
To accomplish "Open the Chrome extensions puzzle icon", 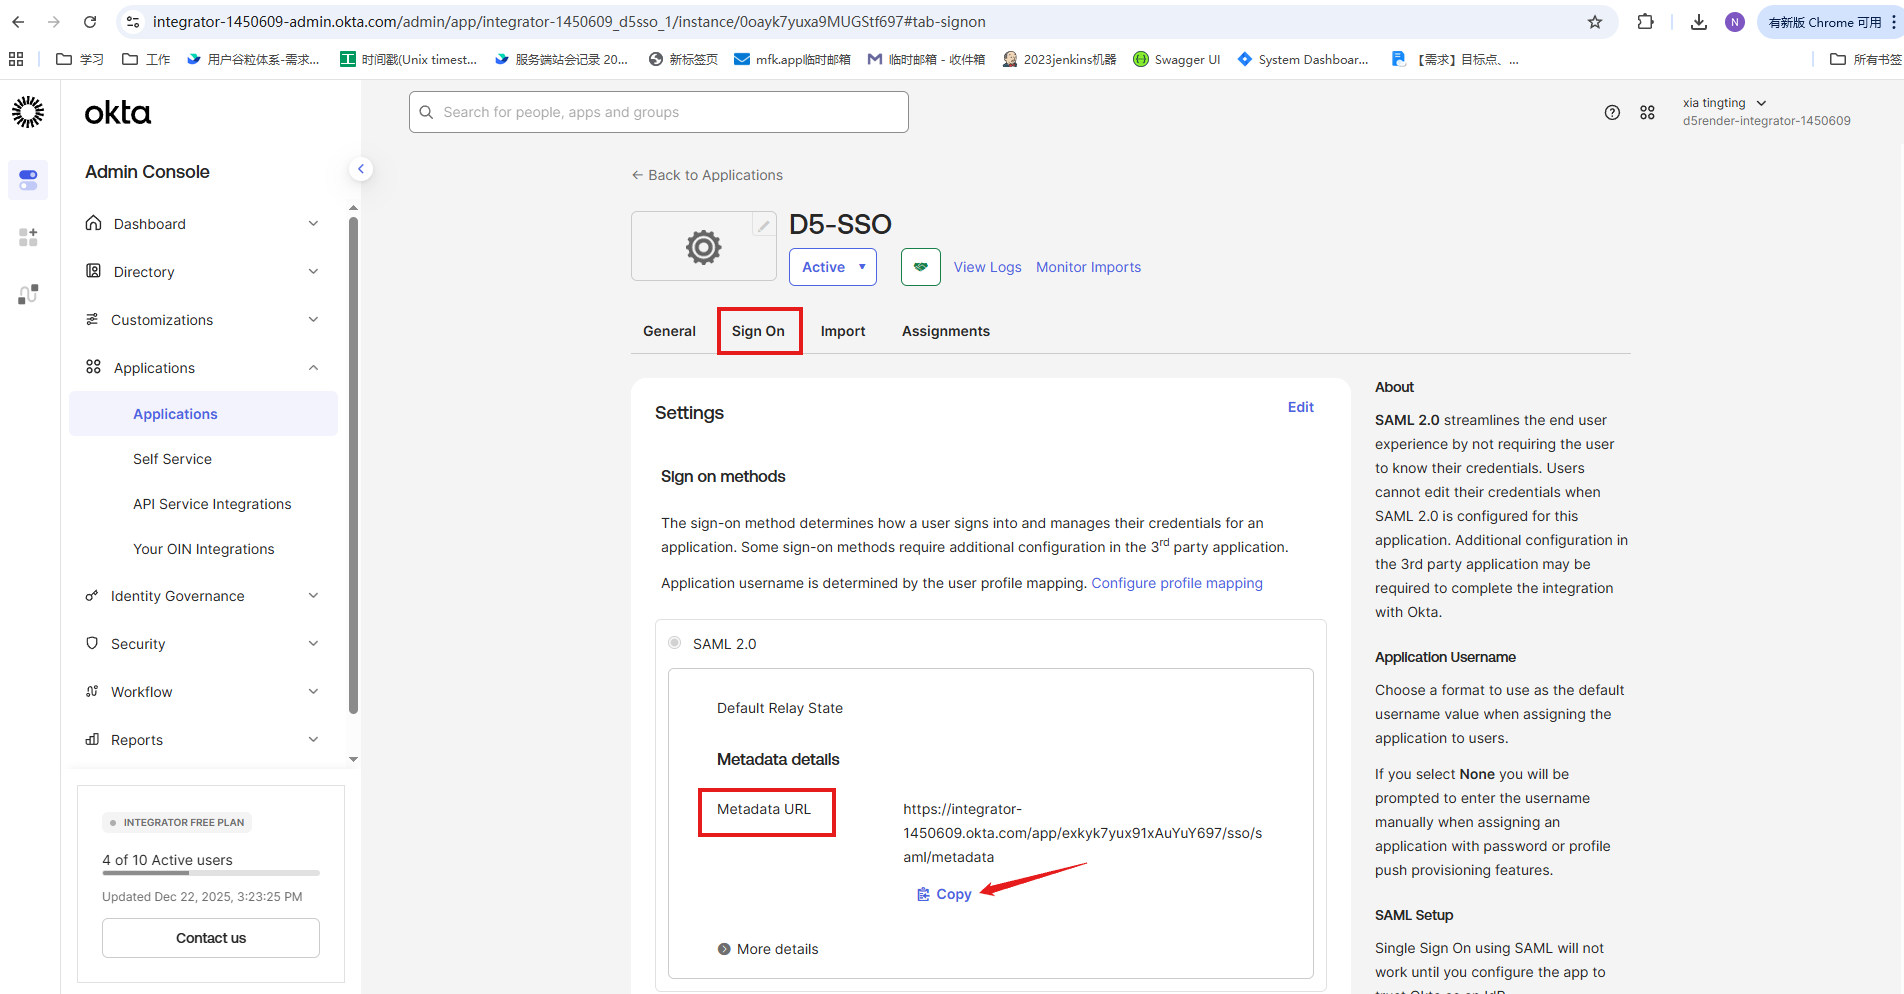I will point(1645,22).
